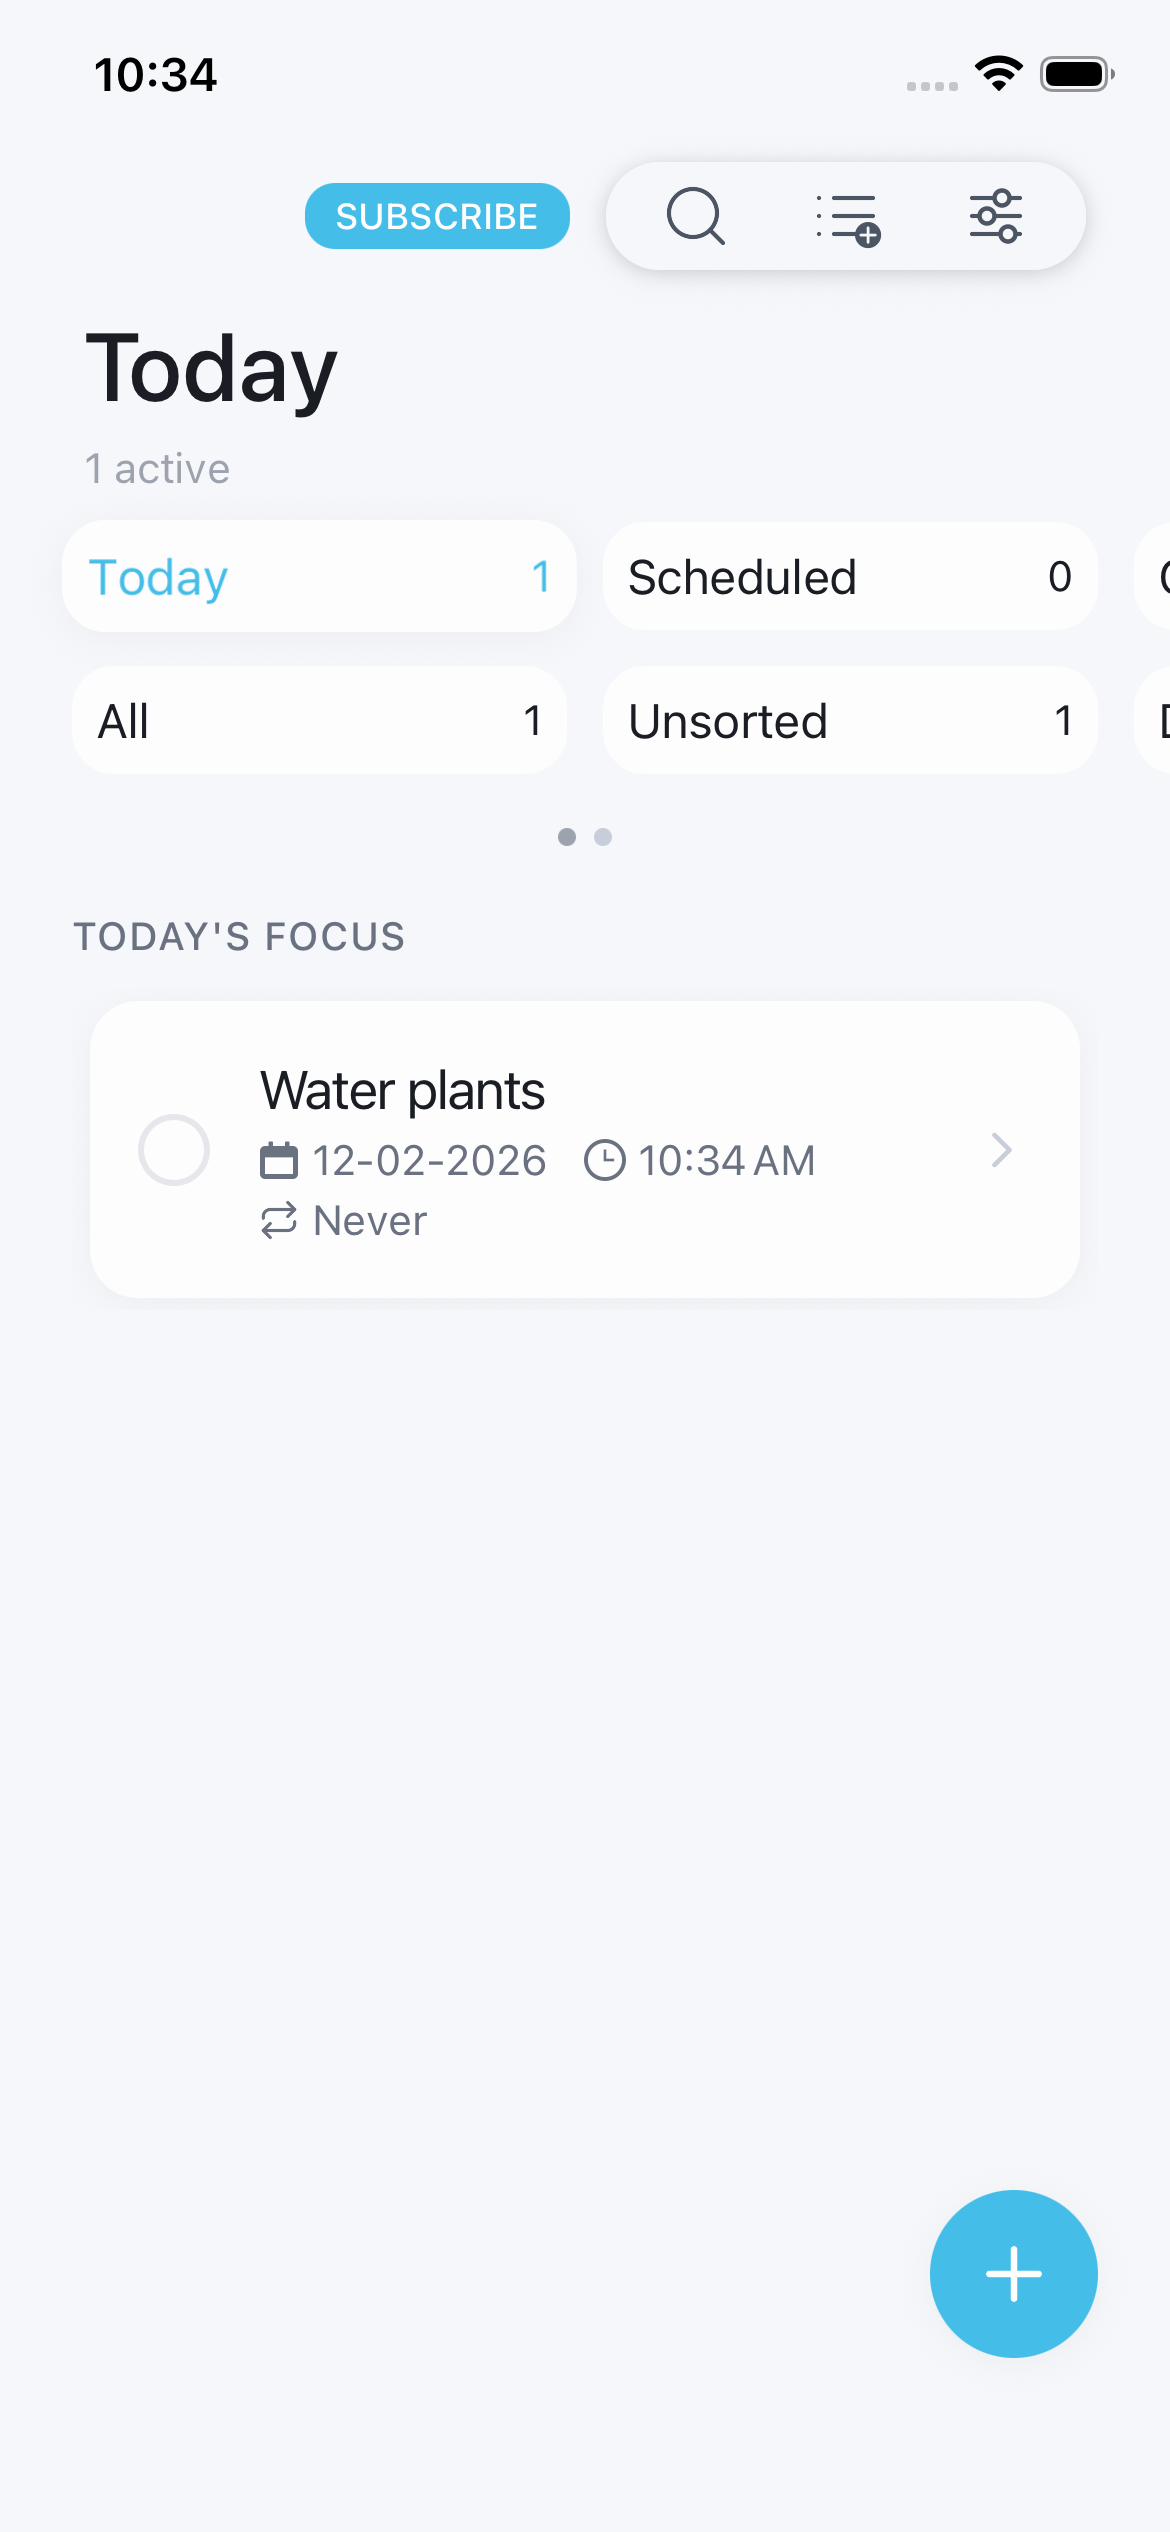
Task: Open the Water plants task title
Action: [x=402, y=1091]
